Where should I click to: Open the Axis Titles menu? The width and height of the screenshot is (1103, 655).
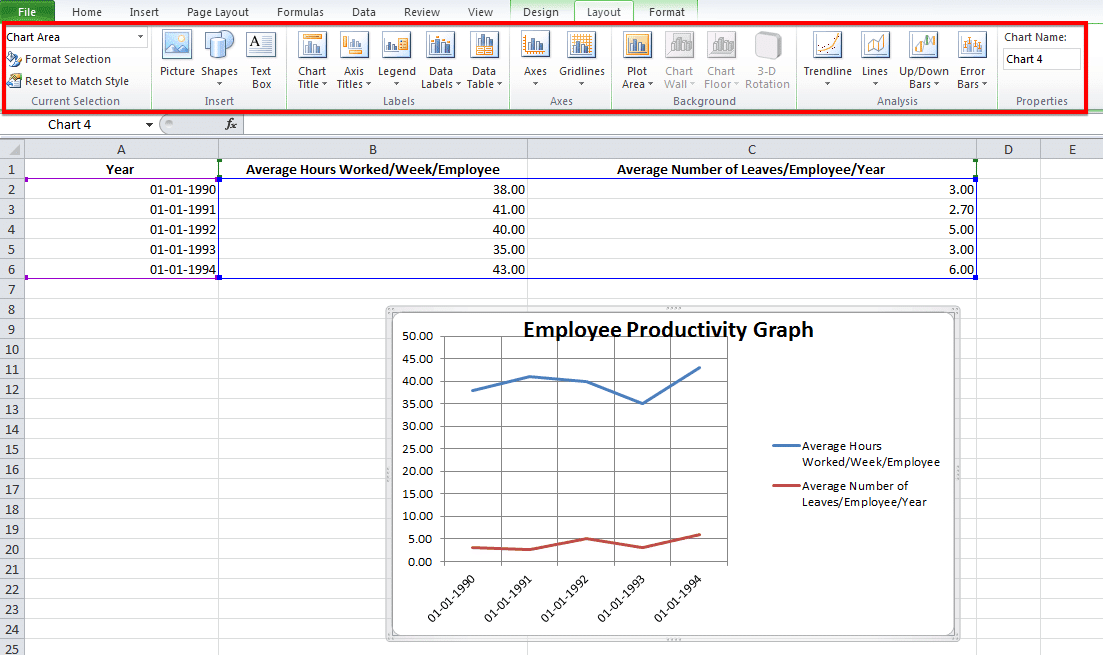354,61
